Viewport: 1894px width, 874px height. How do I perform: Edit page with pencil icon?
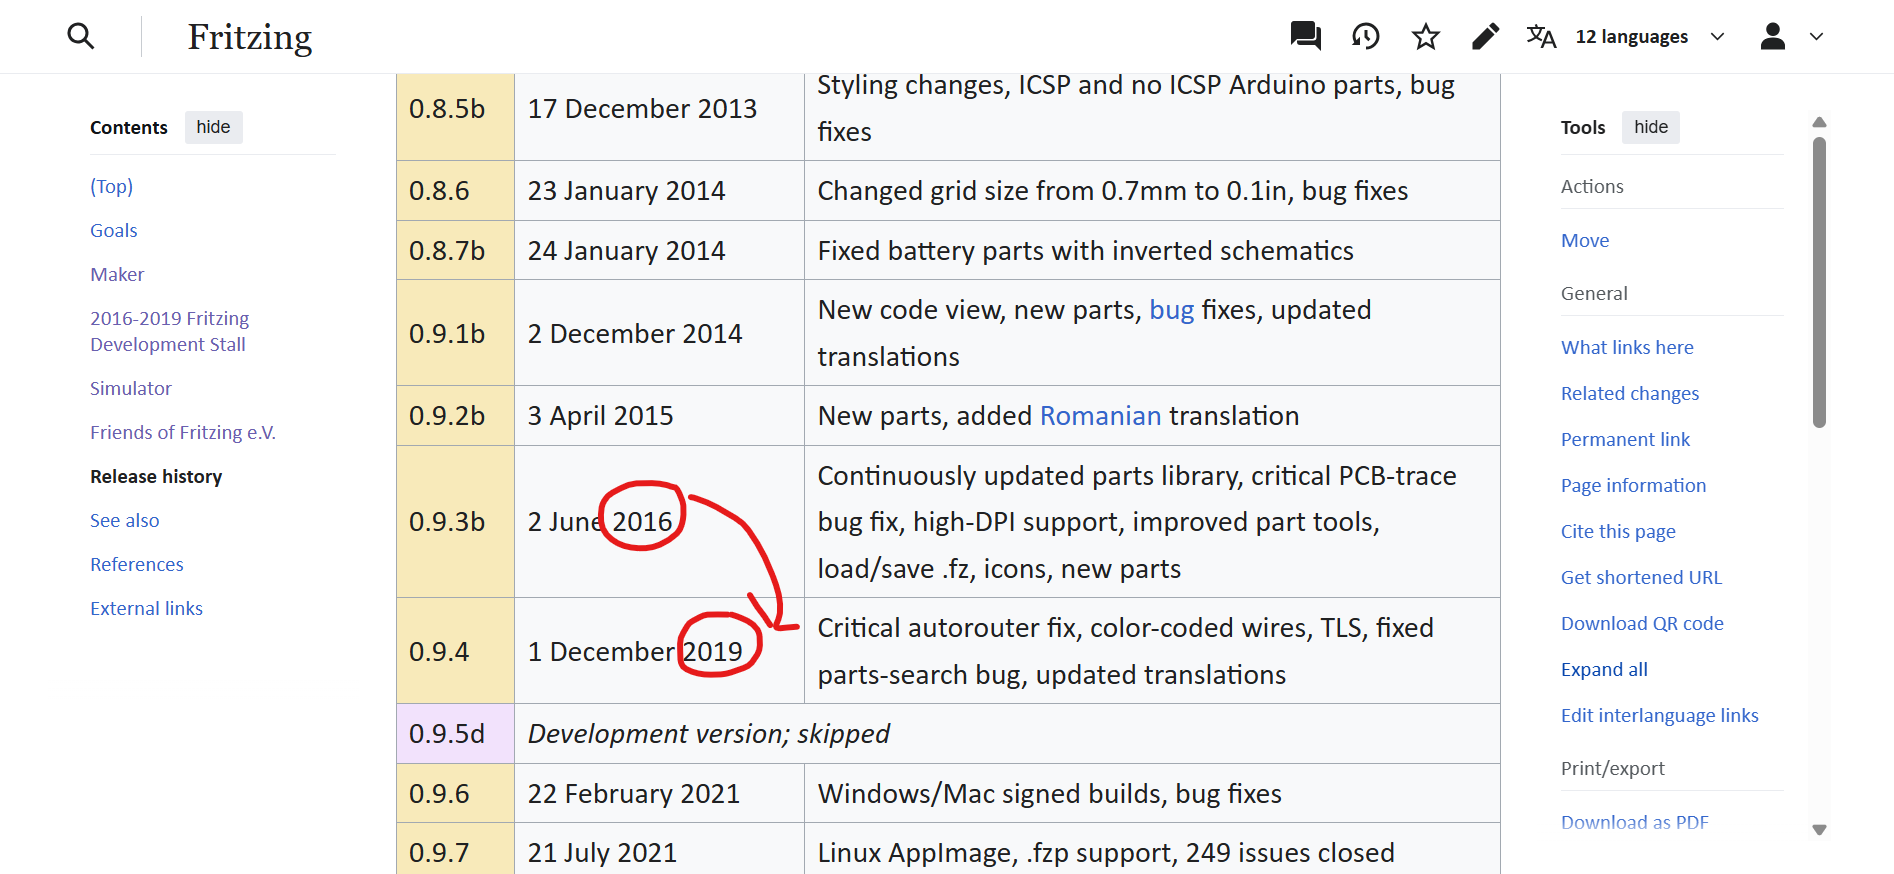tap(1485, 37)
